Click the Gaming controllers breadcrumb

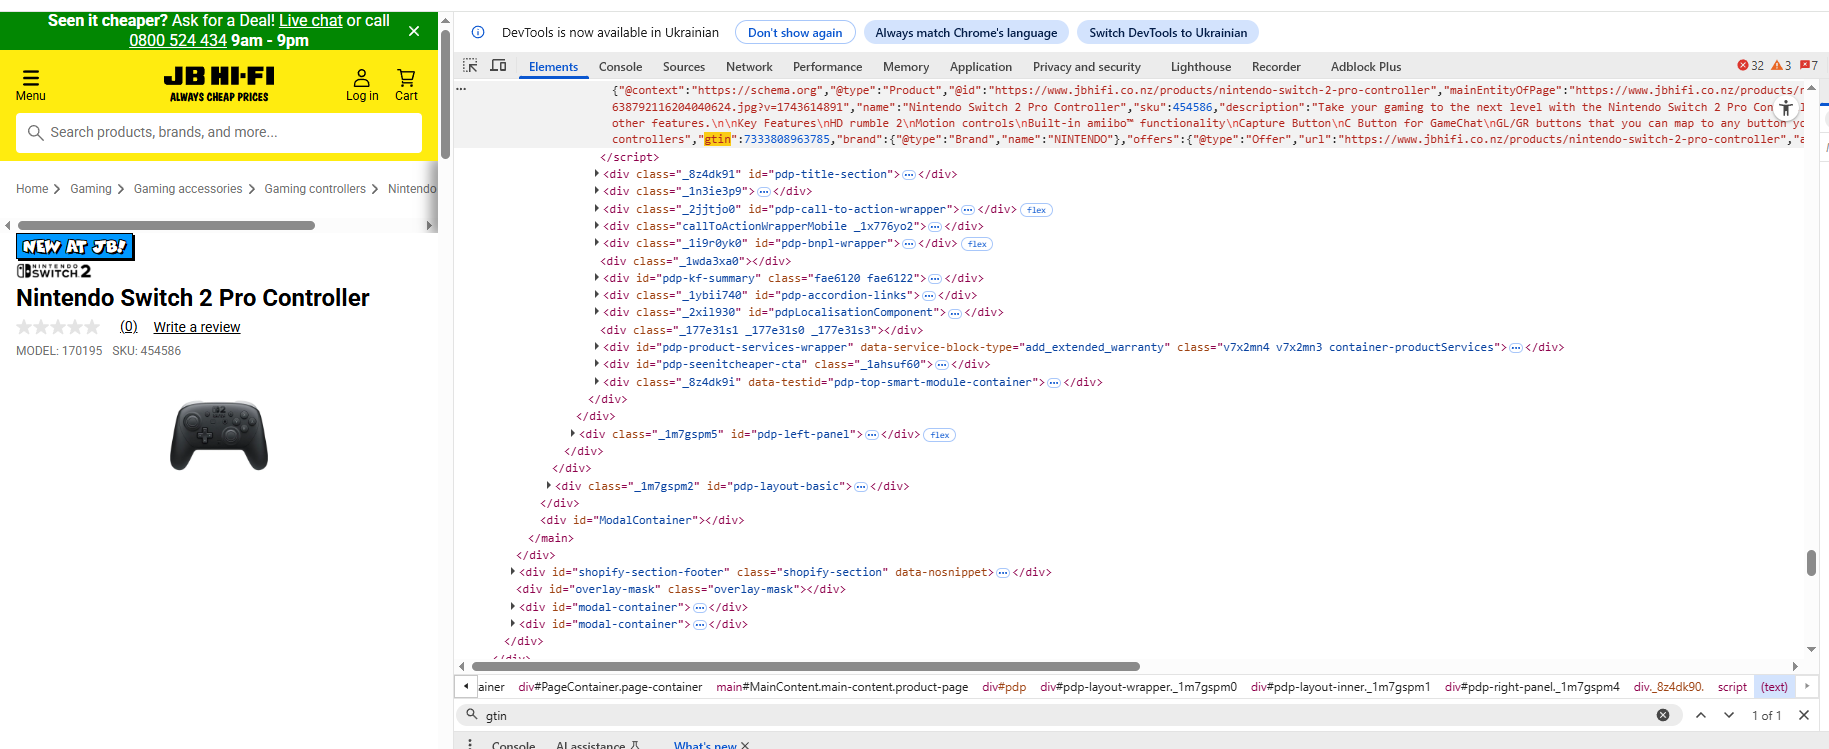[x=315, y=189]
